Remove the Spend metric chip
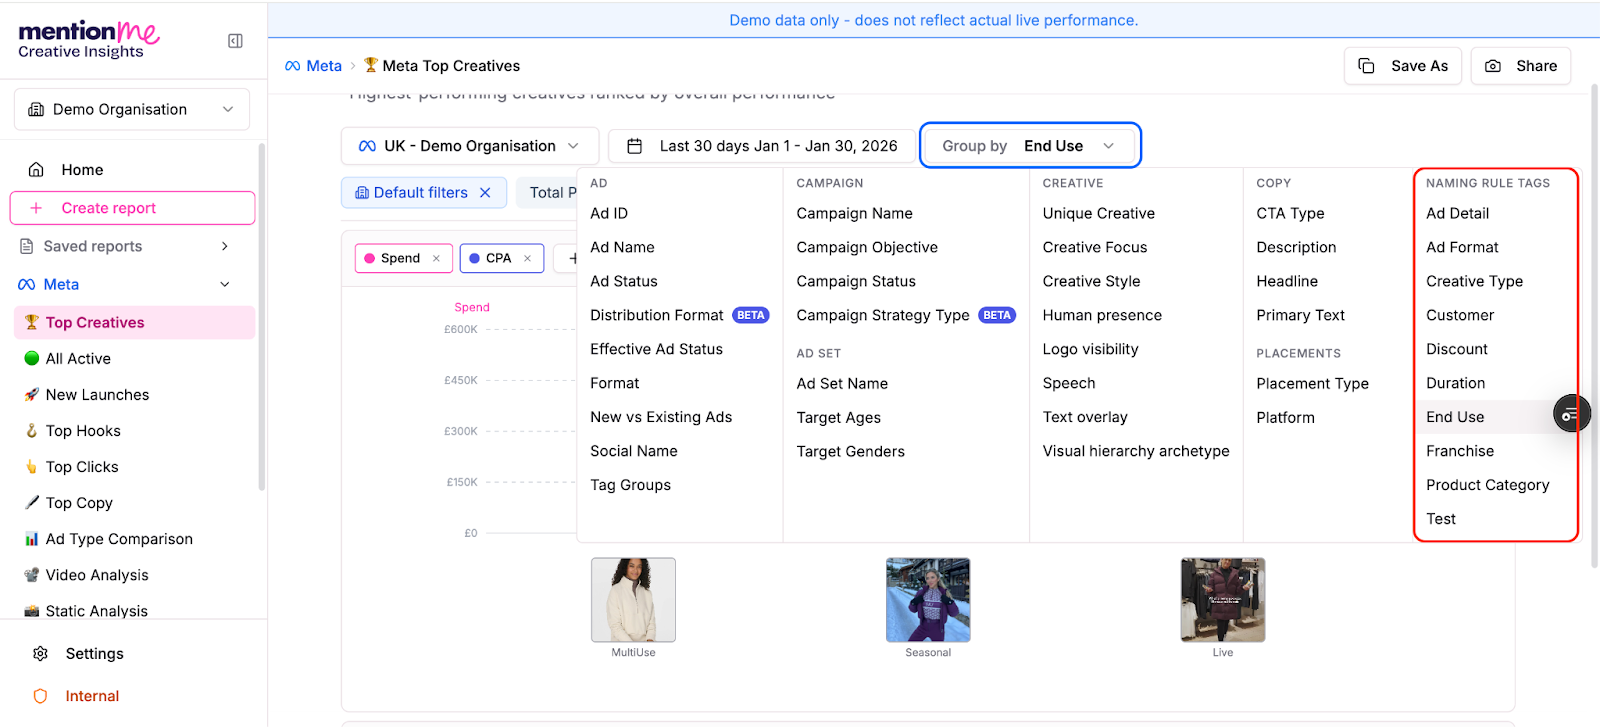Image resolution: width=1600 pixels, height=727 pixels. click(x=436, y=258)
